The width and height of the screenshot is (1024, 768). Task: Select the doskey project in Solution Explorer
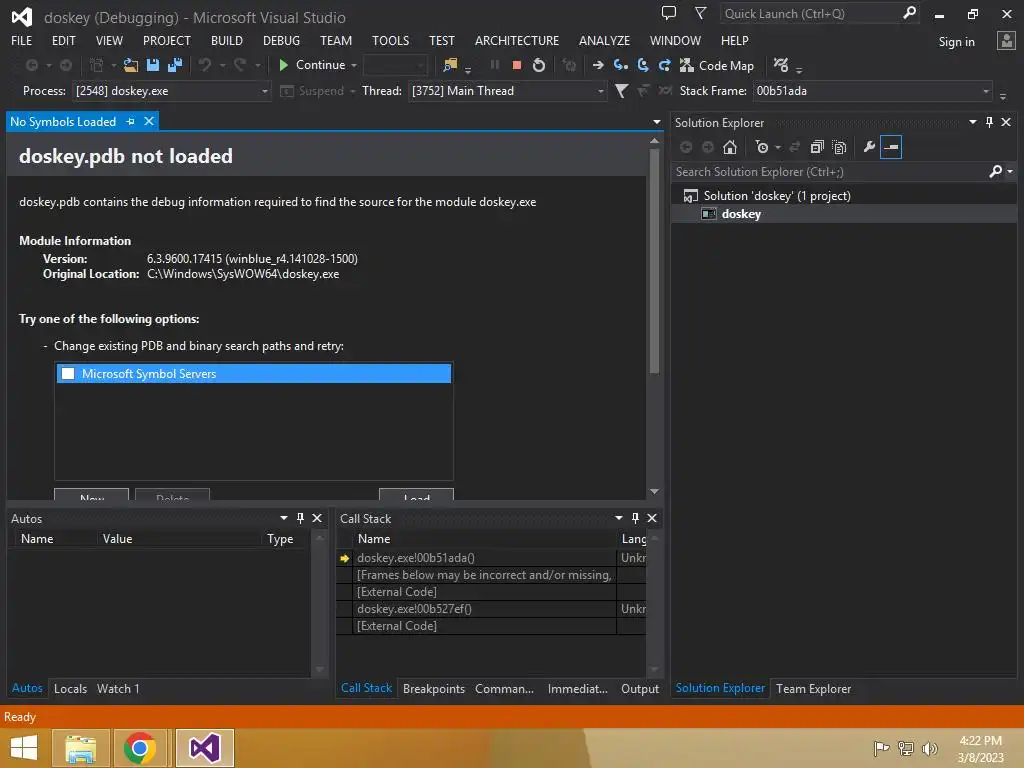pos(741,214)
